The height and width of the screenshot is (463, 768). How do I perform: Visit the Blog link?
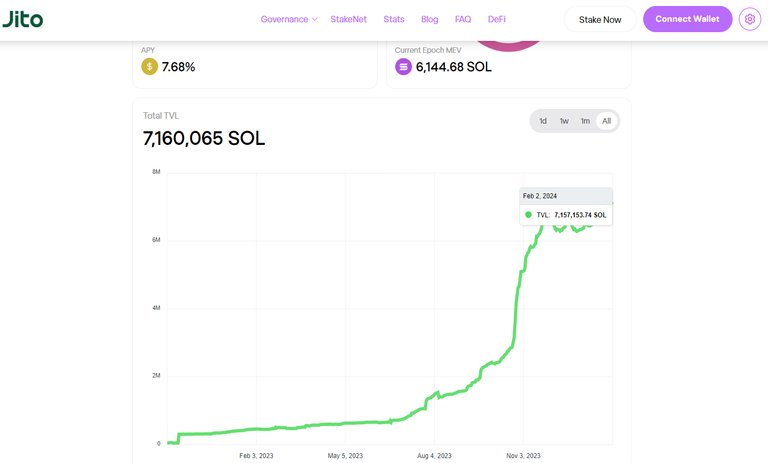point(430,19)
